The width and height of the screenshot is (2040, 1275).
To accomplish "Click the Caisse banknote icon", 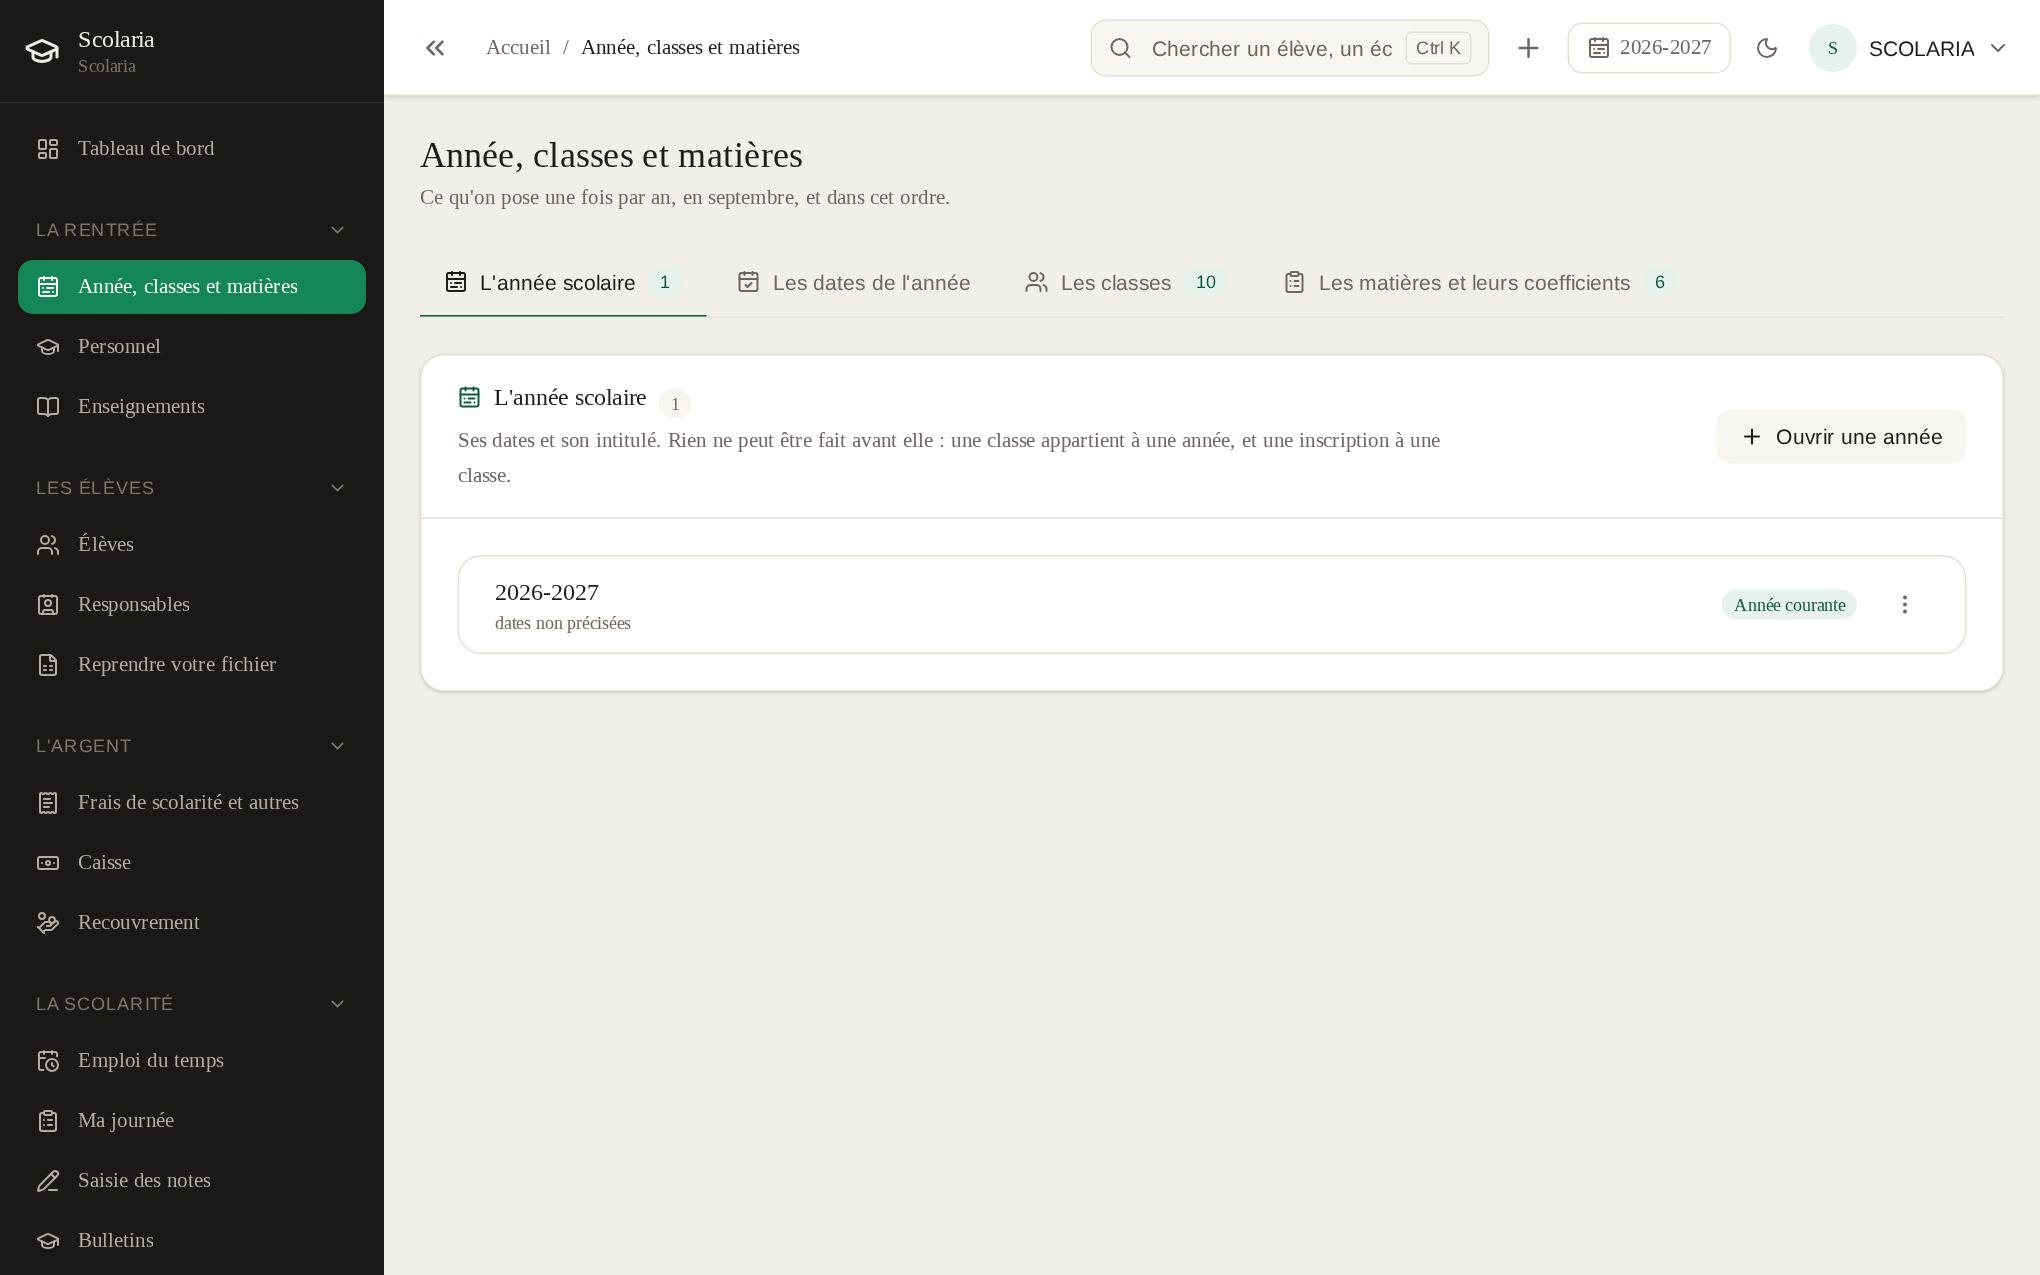I will [48, 863].
